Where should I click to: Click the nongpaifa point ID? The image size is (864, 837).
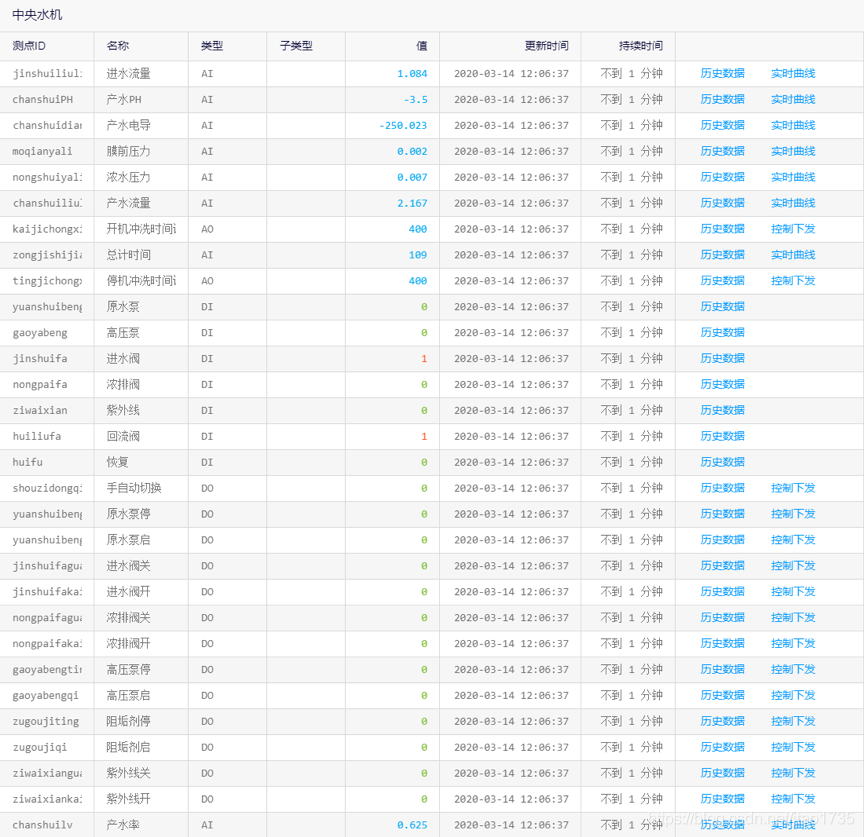click(x=40, y=384)
